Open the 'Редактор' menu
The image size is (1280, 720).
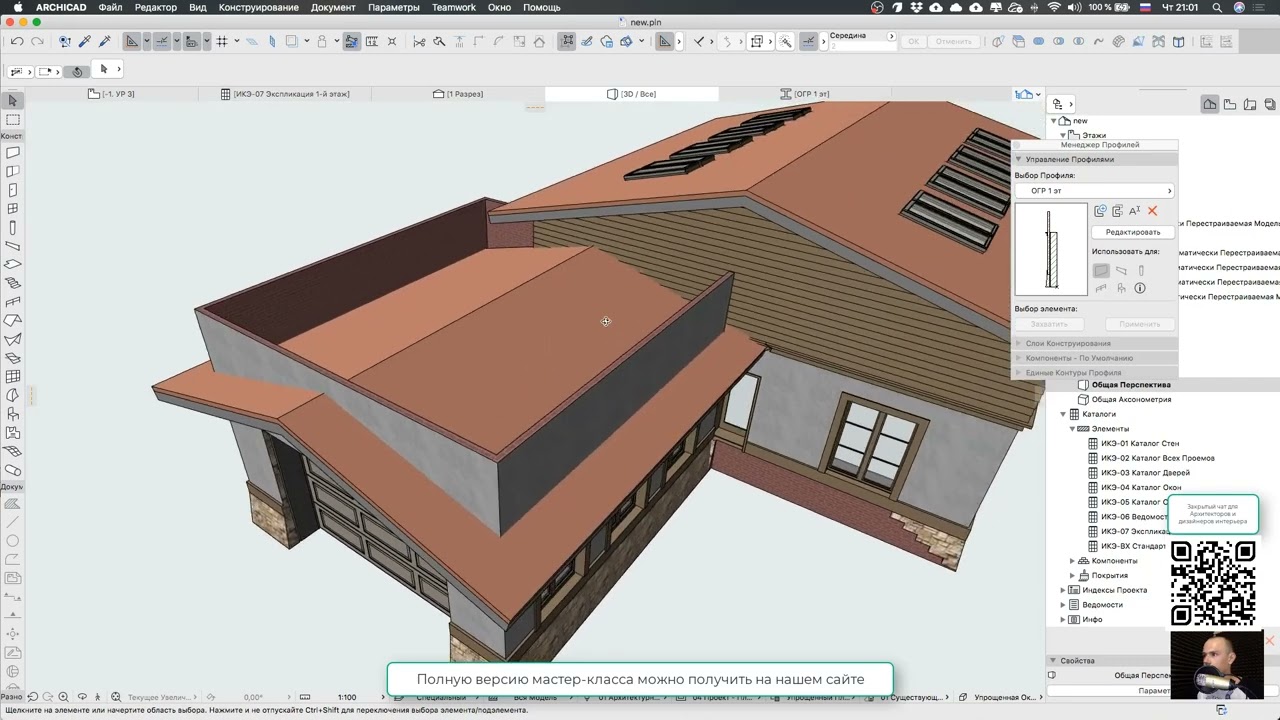[156, 7]
